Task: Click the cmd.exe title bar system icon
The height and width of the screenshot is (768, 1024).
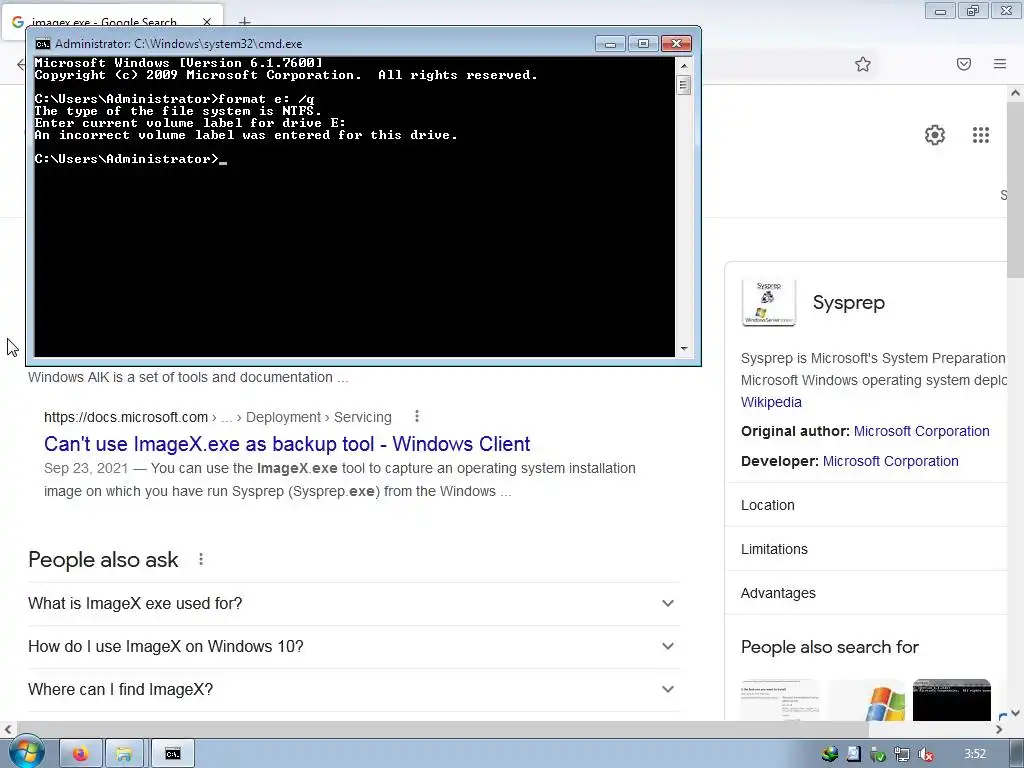Action: (42, 44)
